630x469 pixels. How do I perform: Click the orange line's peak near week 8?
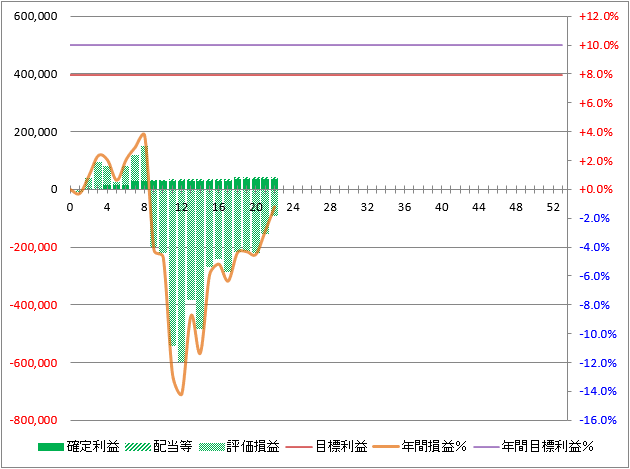coord(143,135)
